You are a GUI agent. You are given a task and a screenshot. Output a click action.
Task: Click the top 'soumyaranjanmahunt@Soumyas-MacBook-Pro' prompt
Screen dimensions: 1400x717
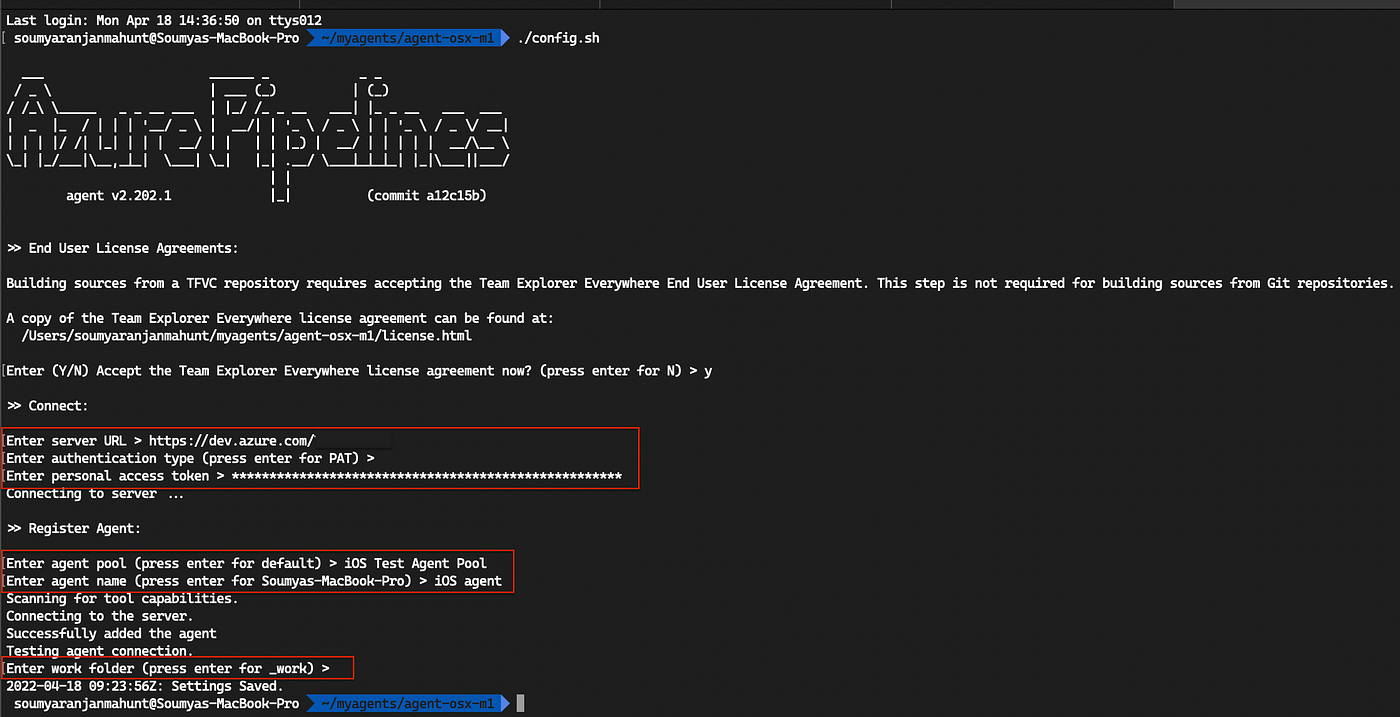tap(156, 38)
